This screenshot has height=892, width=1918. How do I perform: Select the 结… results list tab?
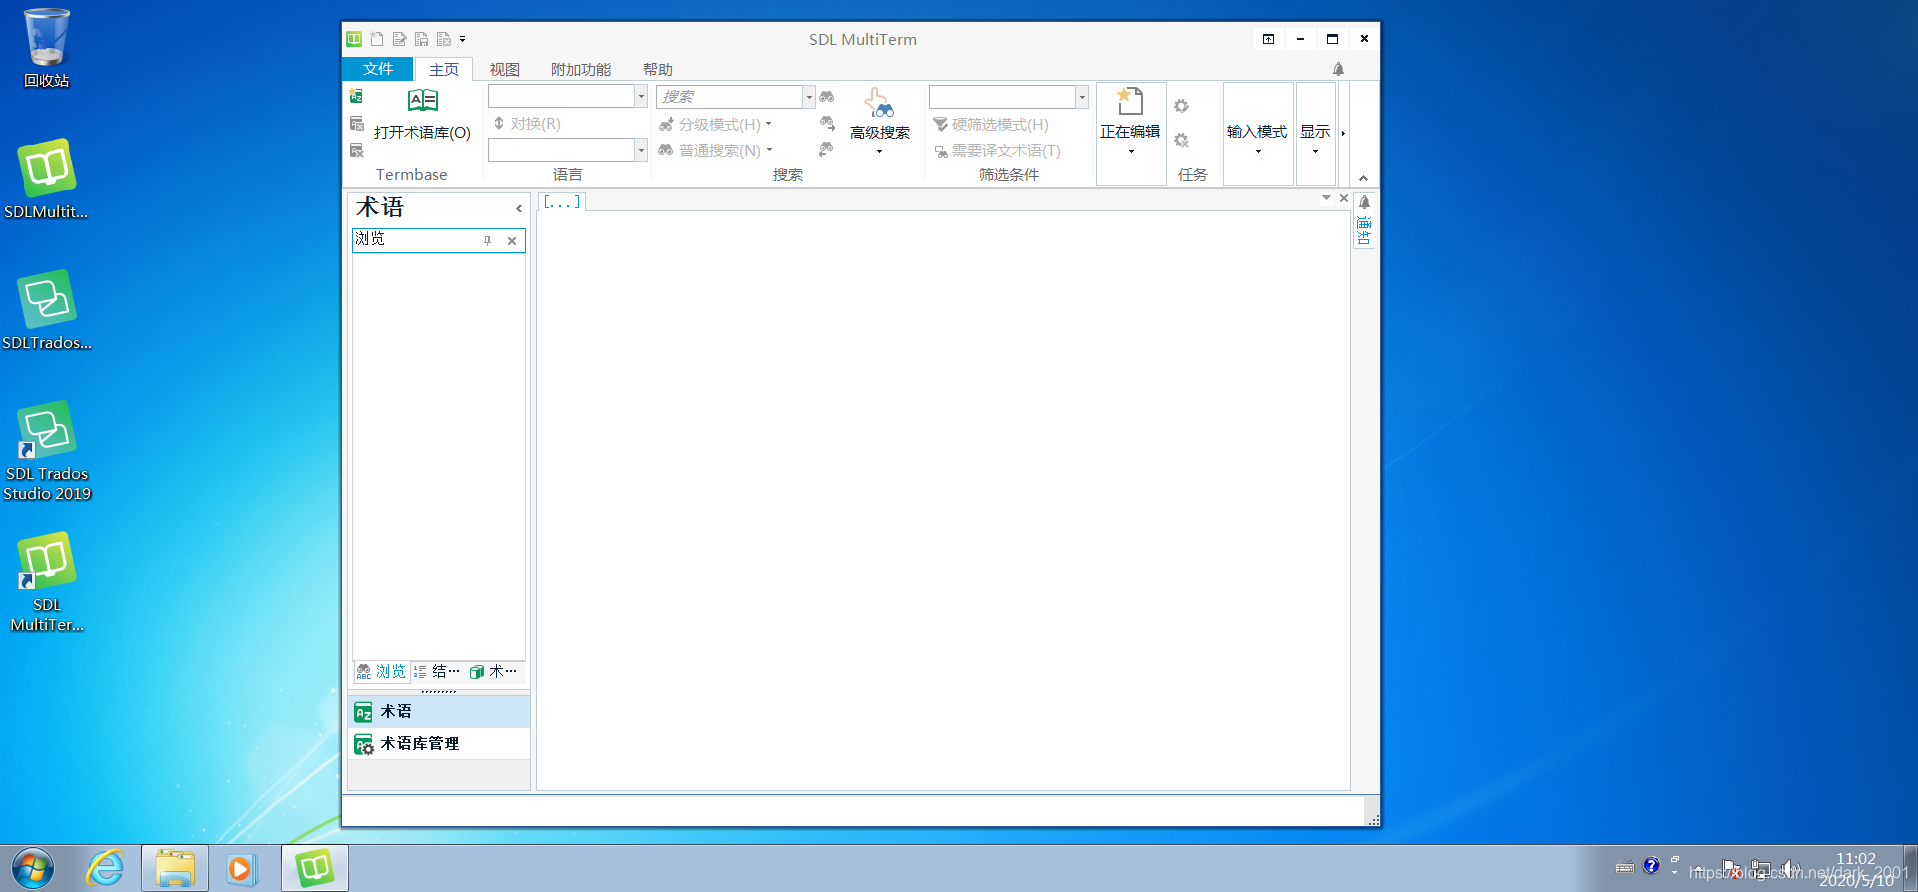437,671
